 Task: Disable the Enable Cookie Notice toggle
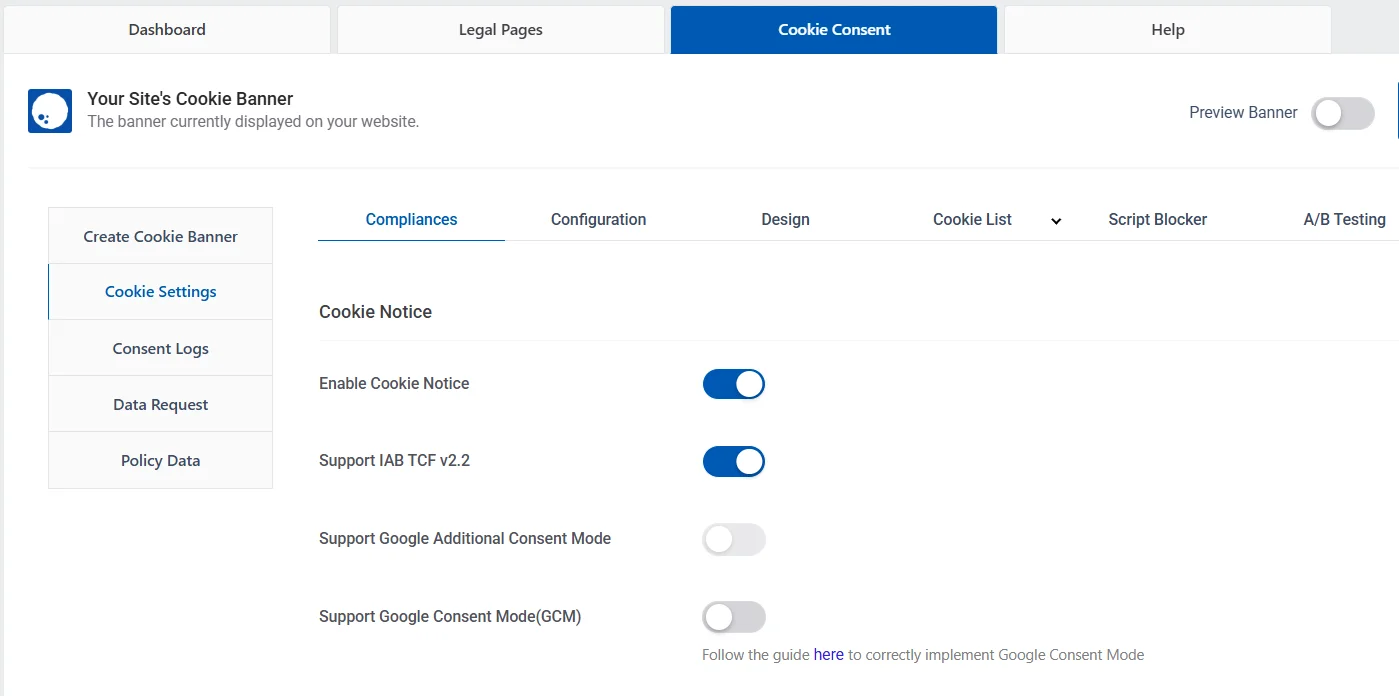[x=733, y=383]
